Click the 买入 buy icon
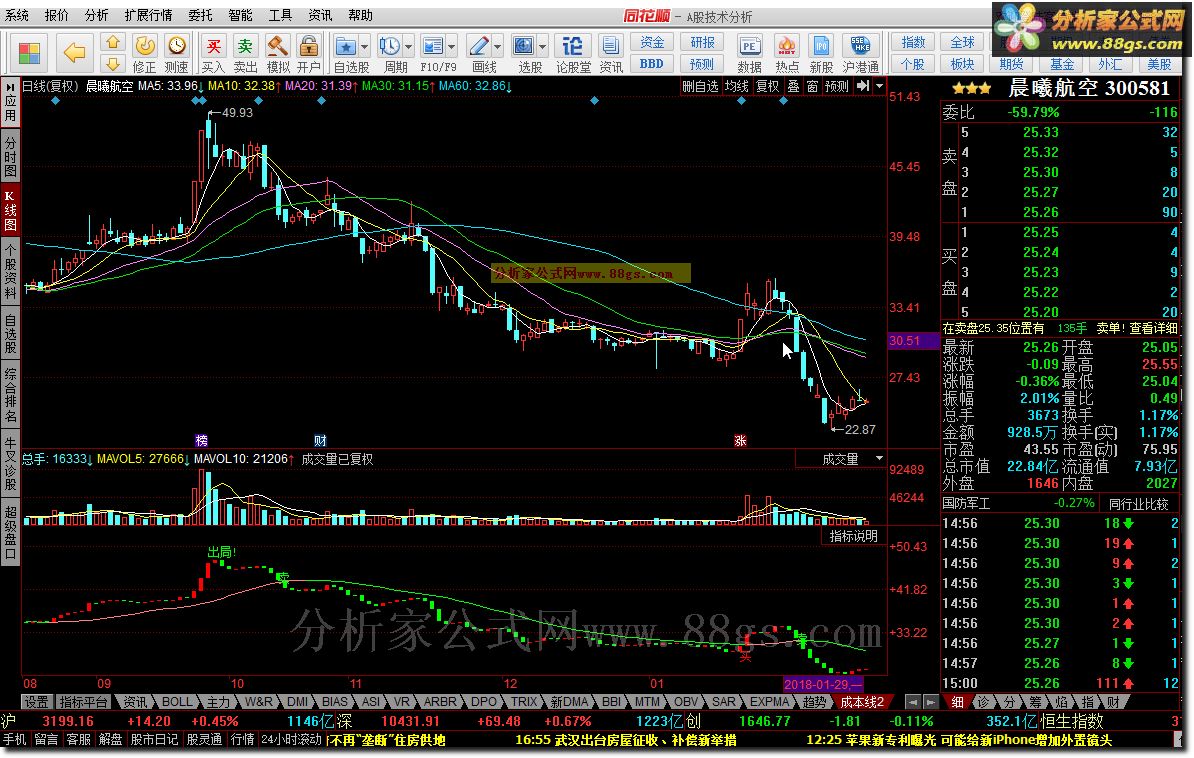1194x758 pixels. 214,53
